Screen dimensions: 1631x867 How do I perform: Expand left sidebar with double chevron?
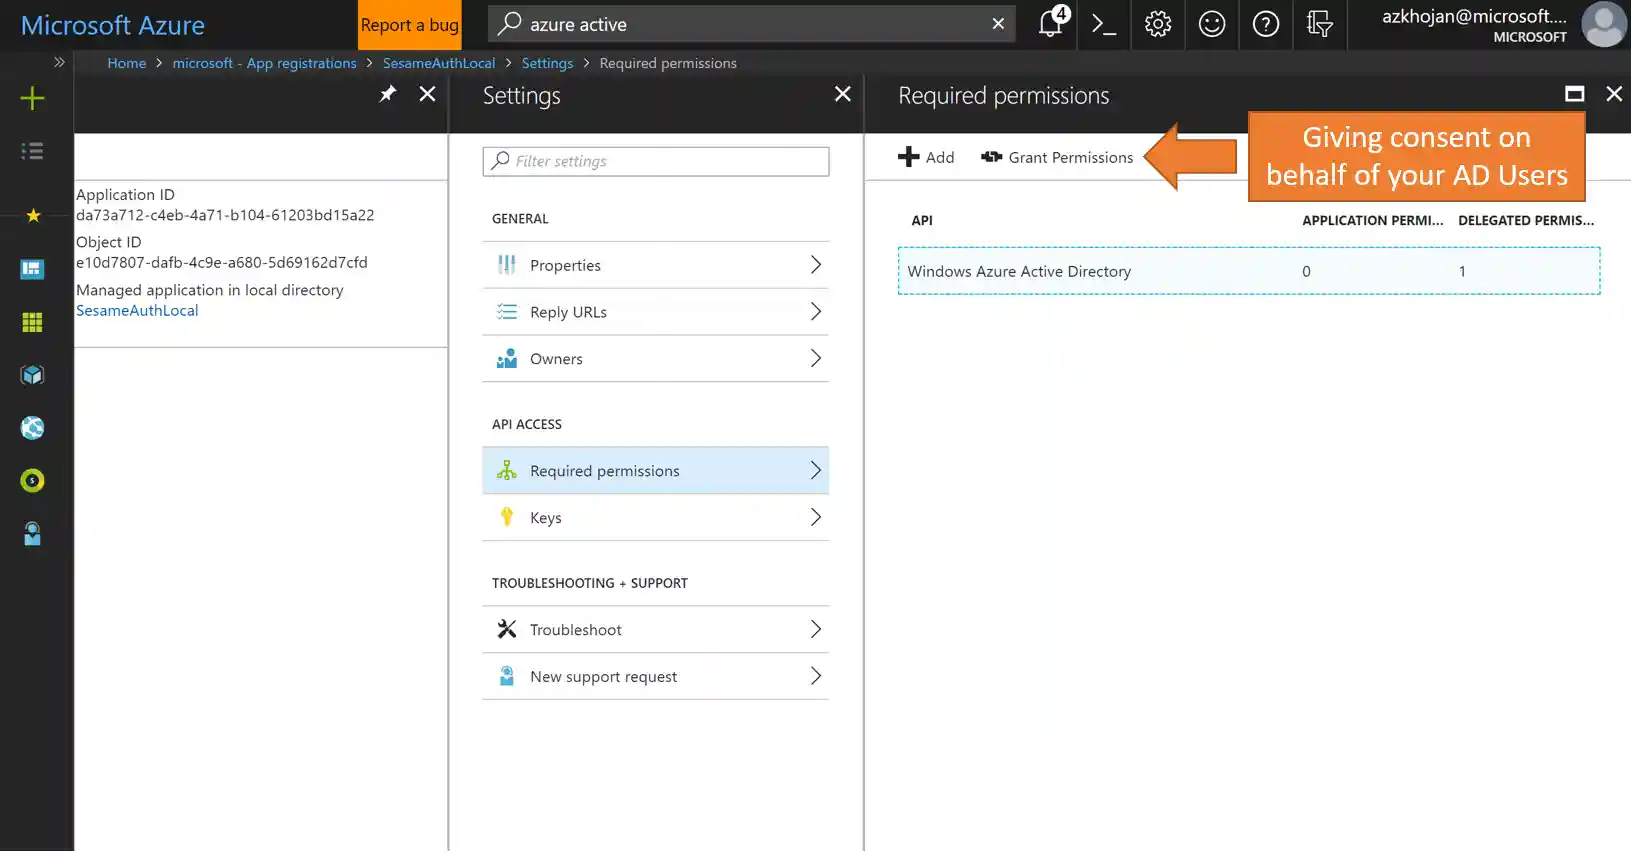(59, 62)
